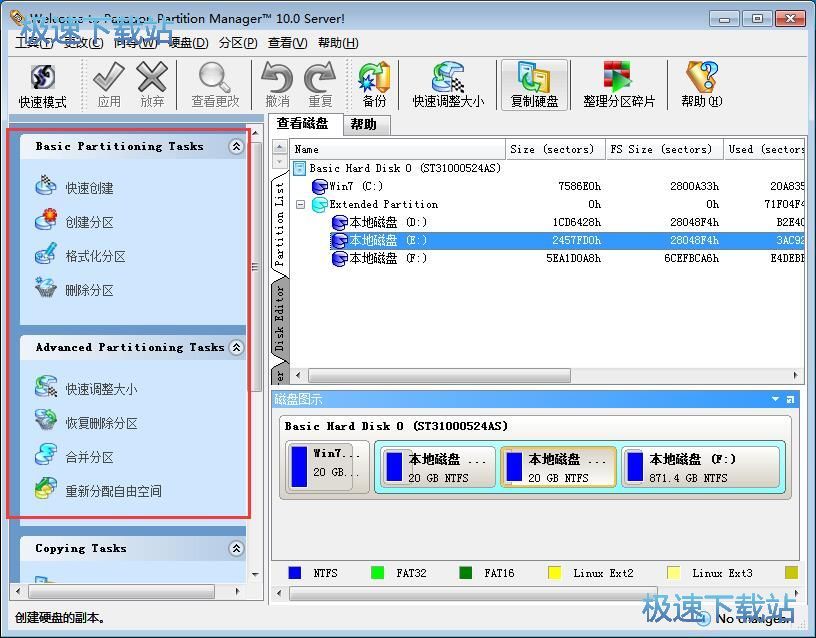Click the 应用 apply checkmark icon

click(109, 85)
